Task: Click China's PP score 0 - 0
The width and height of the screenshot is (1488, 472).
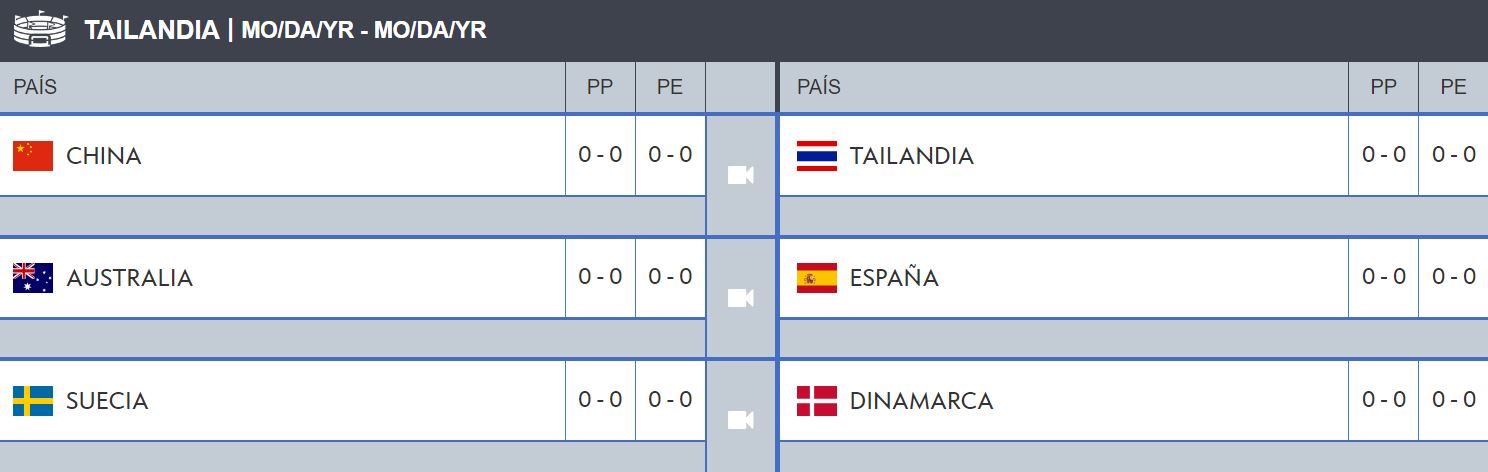Action: pyautogui.click(x=600, y=155)
